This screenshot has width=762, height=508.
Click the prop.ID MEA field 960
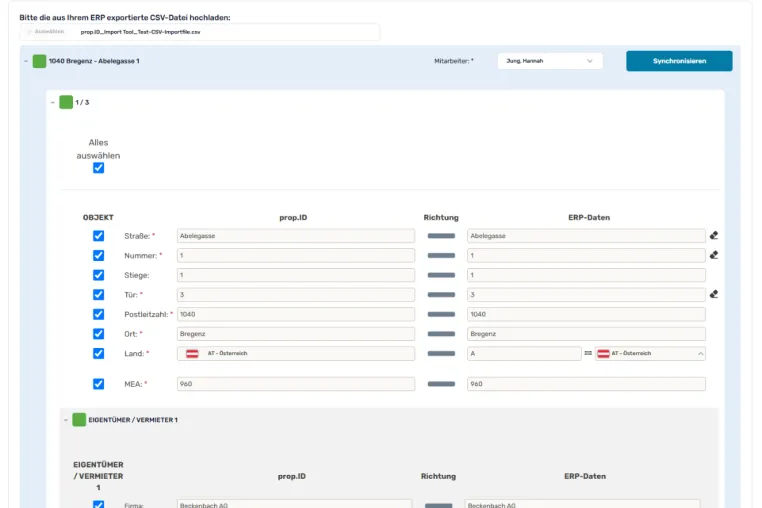[x=296, y=384]
